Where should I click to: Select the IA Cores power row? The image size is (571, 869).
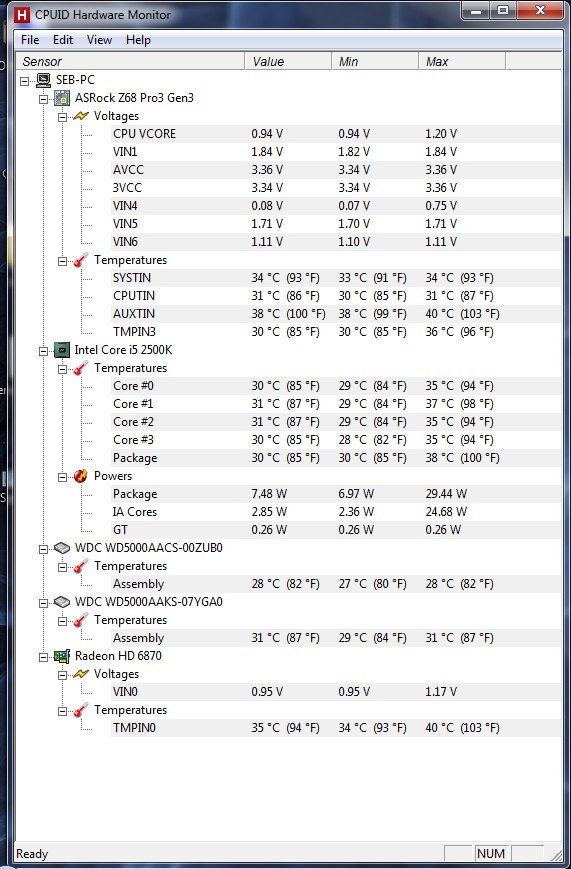point(335,512)
